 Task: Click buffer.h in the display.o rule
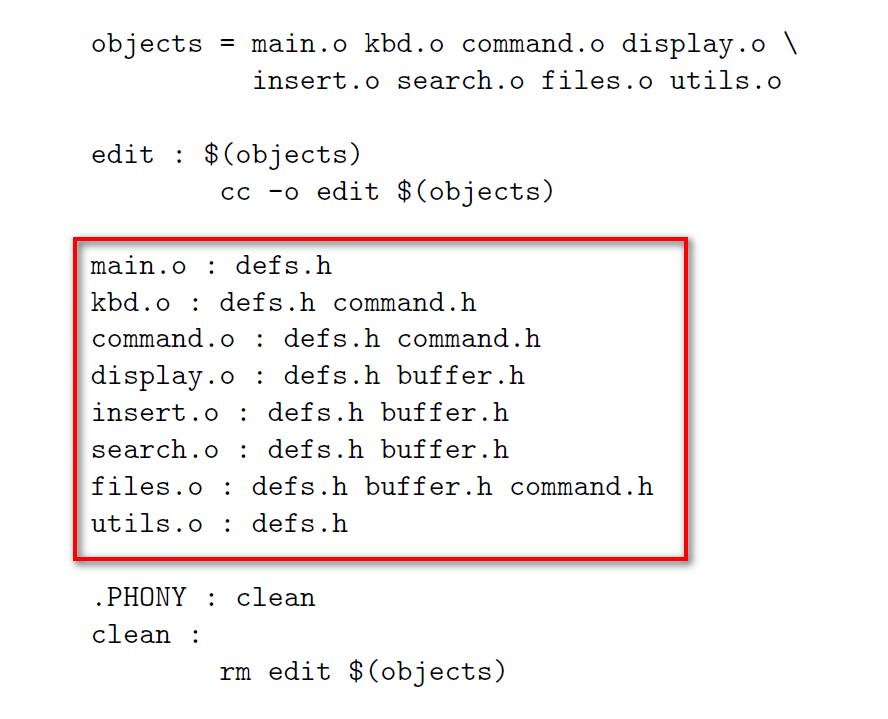[x=460, y=376]
